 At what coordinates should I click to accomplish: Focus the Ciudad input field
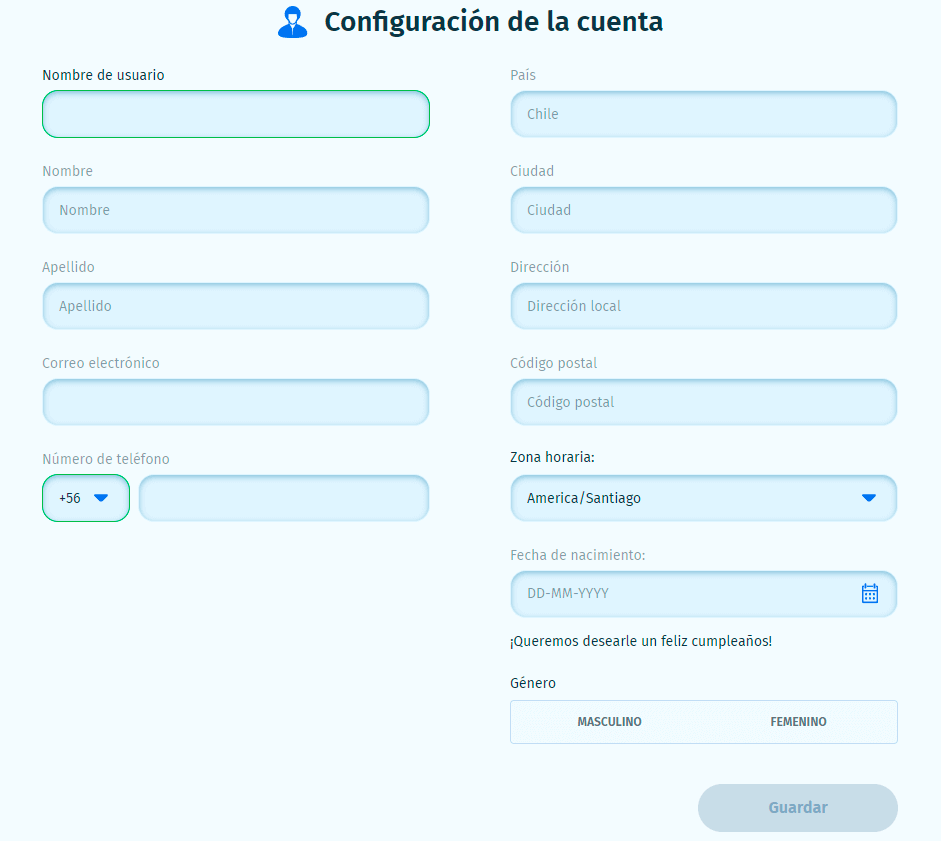pos(703,210)
